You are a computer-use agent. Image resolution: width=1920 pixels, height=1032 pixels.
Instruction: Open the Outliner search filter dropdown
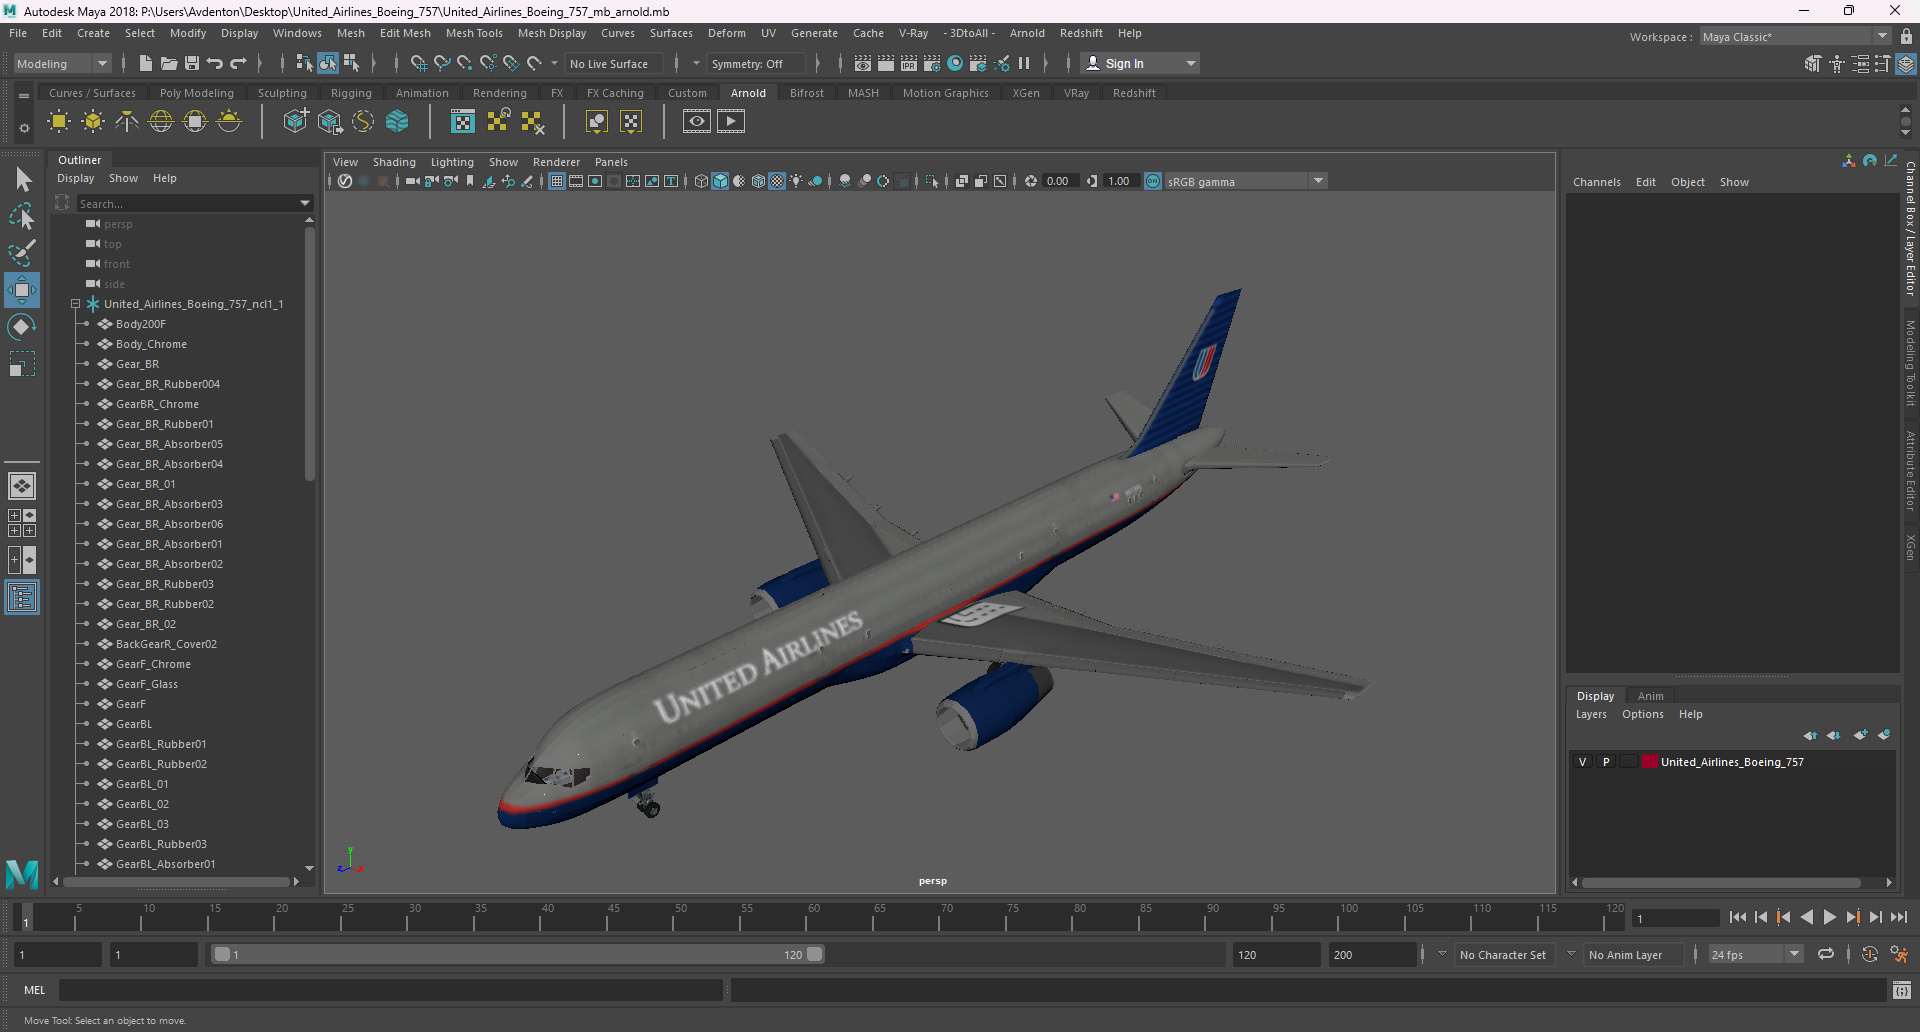coord(305,203)
